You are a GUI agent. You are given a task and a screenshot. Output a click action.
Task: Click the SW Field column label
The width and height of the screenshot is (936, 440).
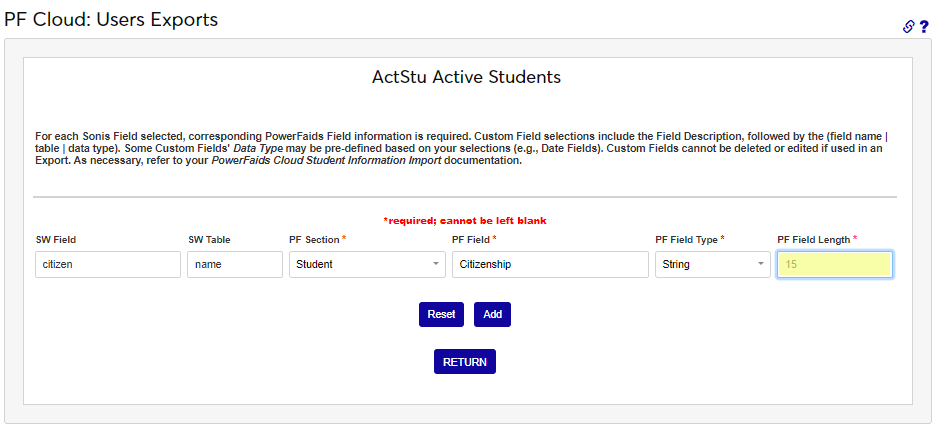click(56, 240)
